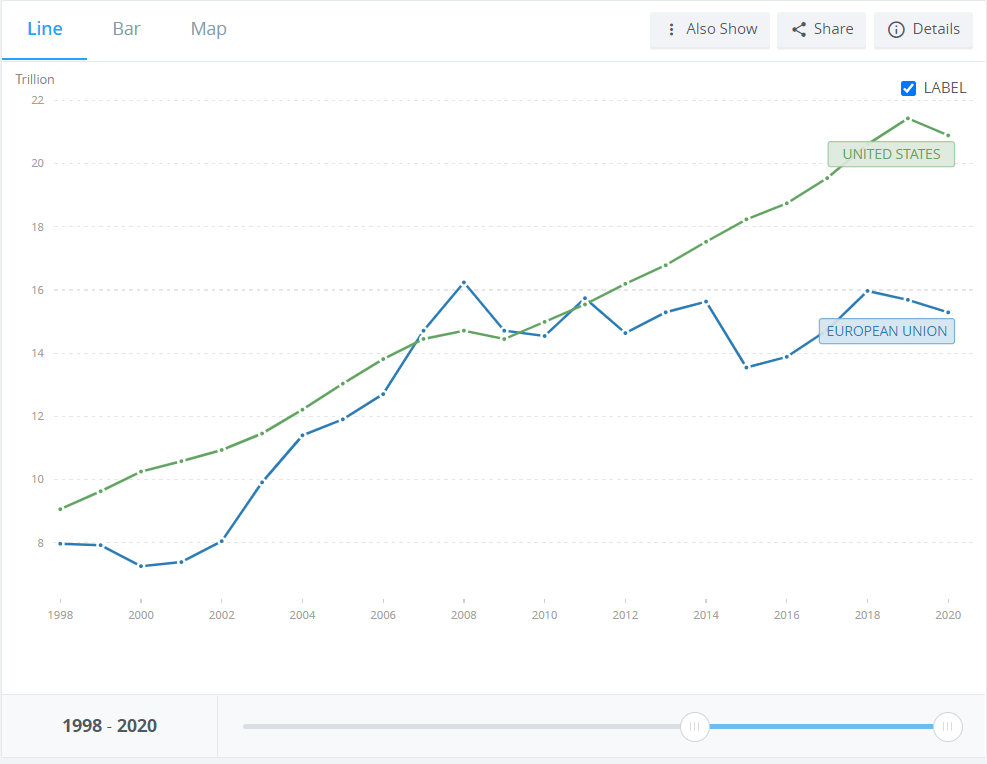Click the European Union 2008 peak data point
Viewport: 987px width, 764px height.
coord(464,283)
